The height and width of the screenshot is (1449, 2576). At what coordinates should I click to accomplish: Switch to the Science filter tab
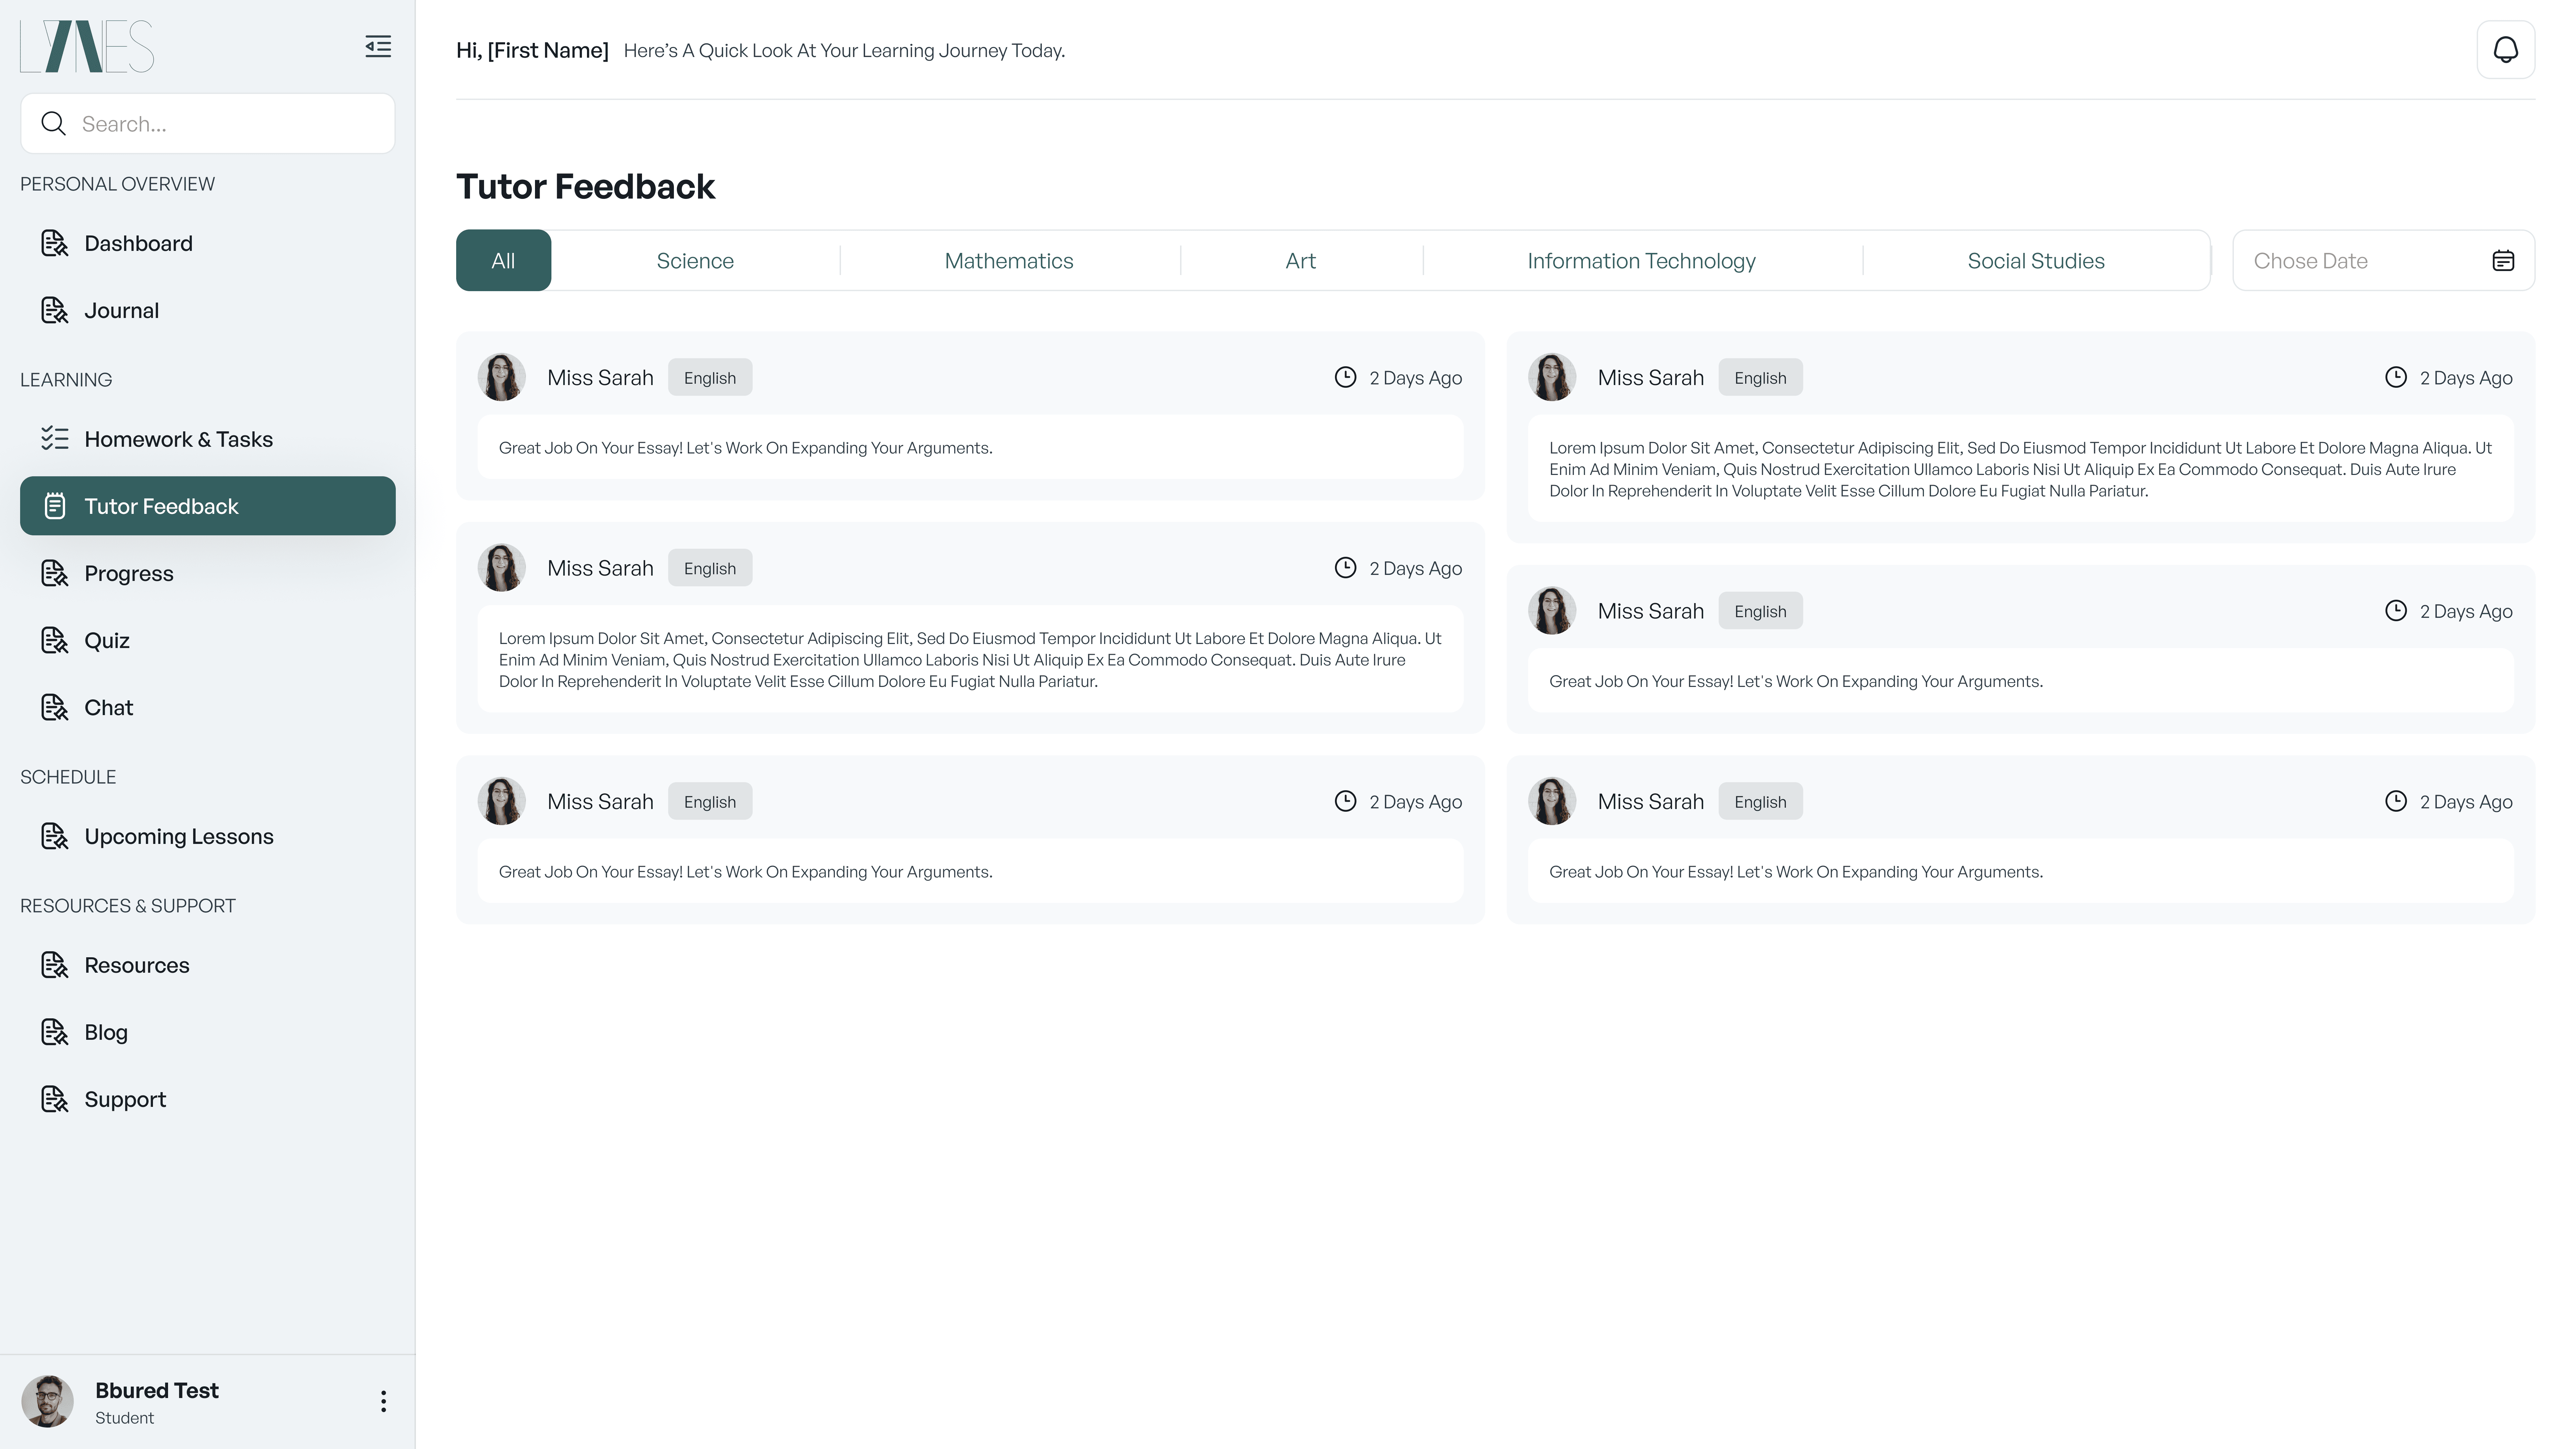[x=695, y=261]
